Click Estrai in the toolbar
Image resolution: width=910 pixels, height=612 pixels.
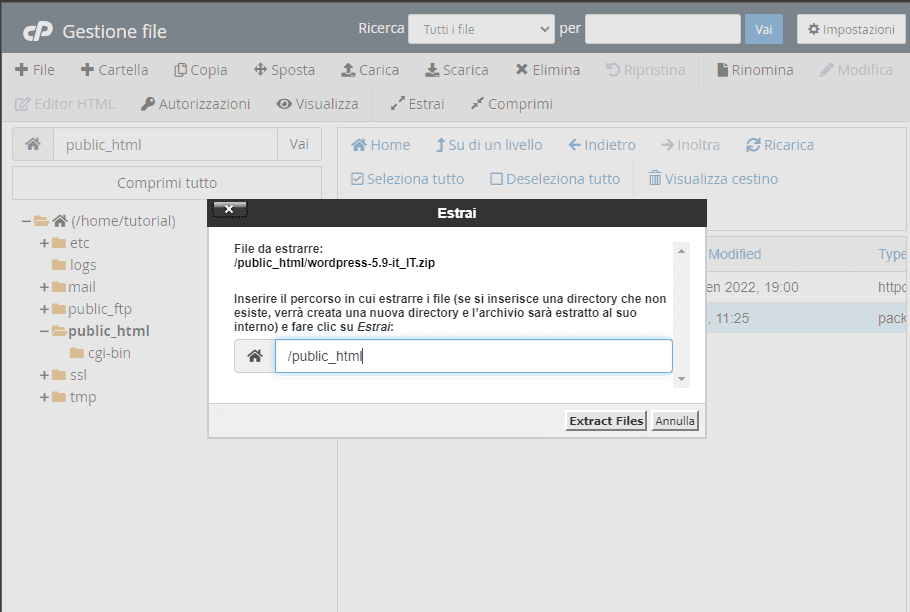(417, 104)
